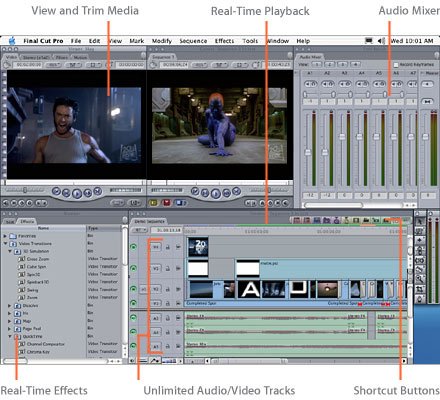Open the Sequence menu
The width and height of the screenshot is (440, 400).
(193, 41)
